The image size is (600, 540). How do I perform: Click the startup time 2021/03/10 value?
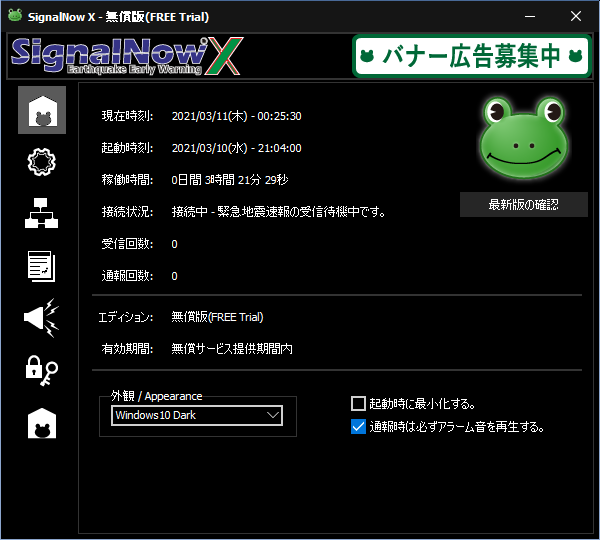(236, 148)
